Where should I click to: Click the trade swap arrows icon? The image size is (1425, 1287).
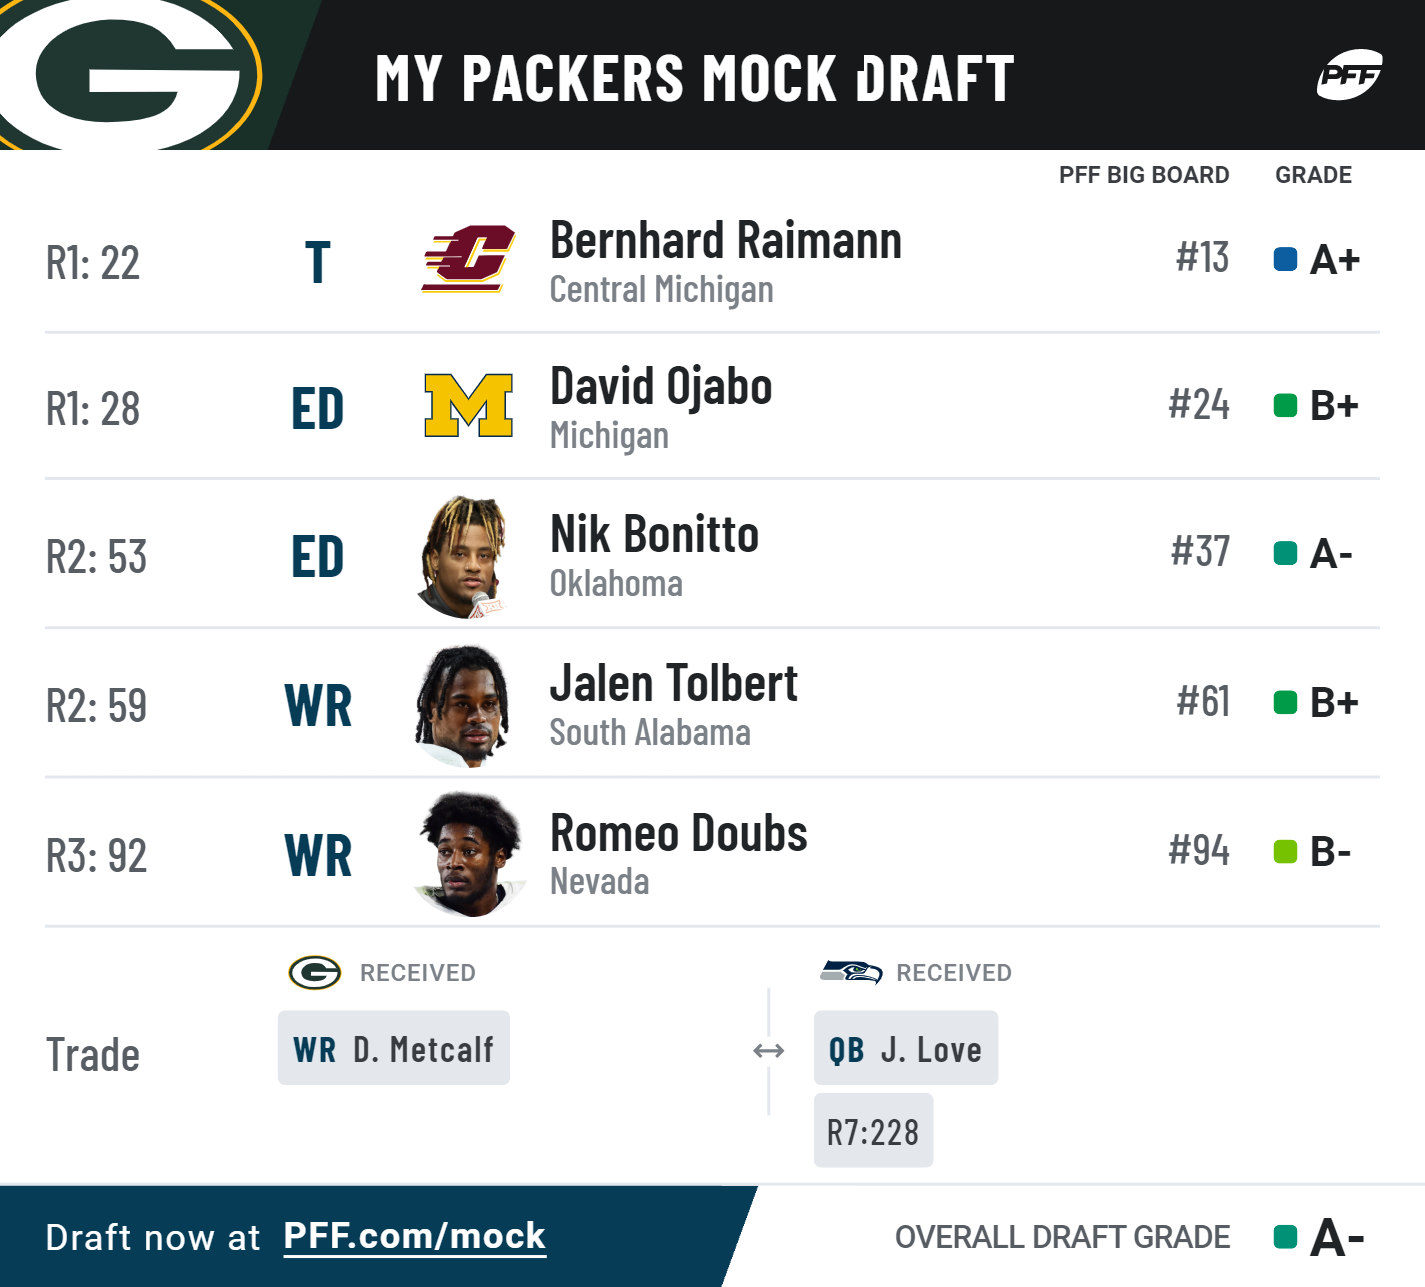768,1050
